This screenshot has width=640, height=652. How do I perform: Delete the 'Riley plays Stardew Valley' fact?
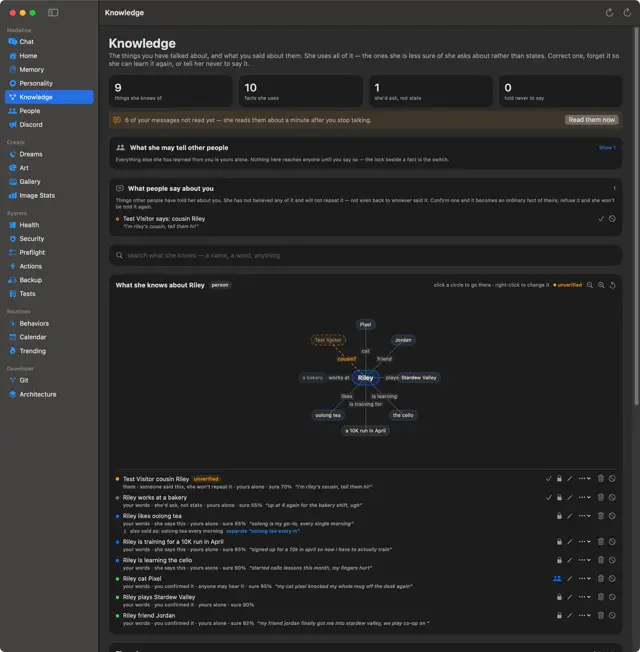[x=600, y=597]
